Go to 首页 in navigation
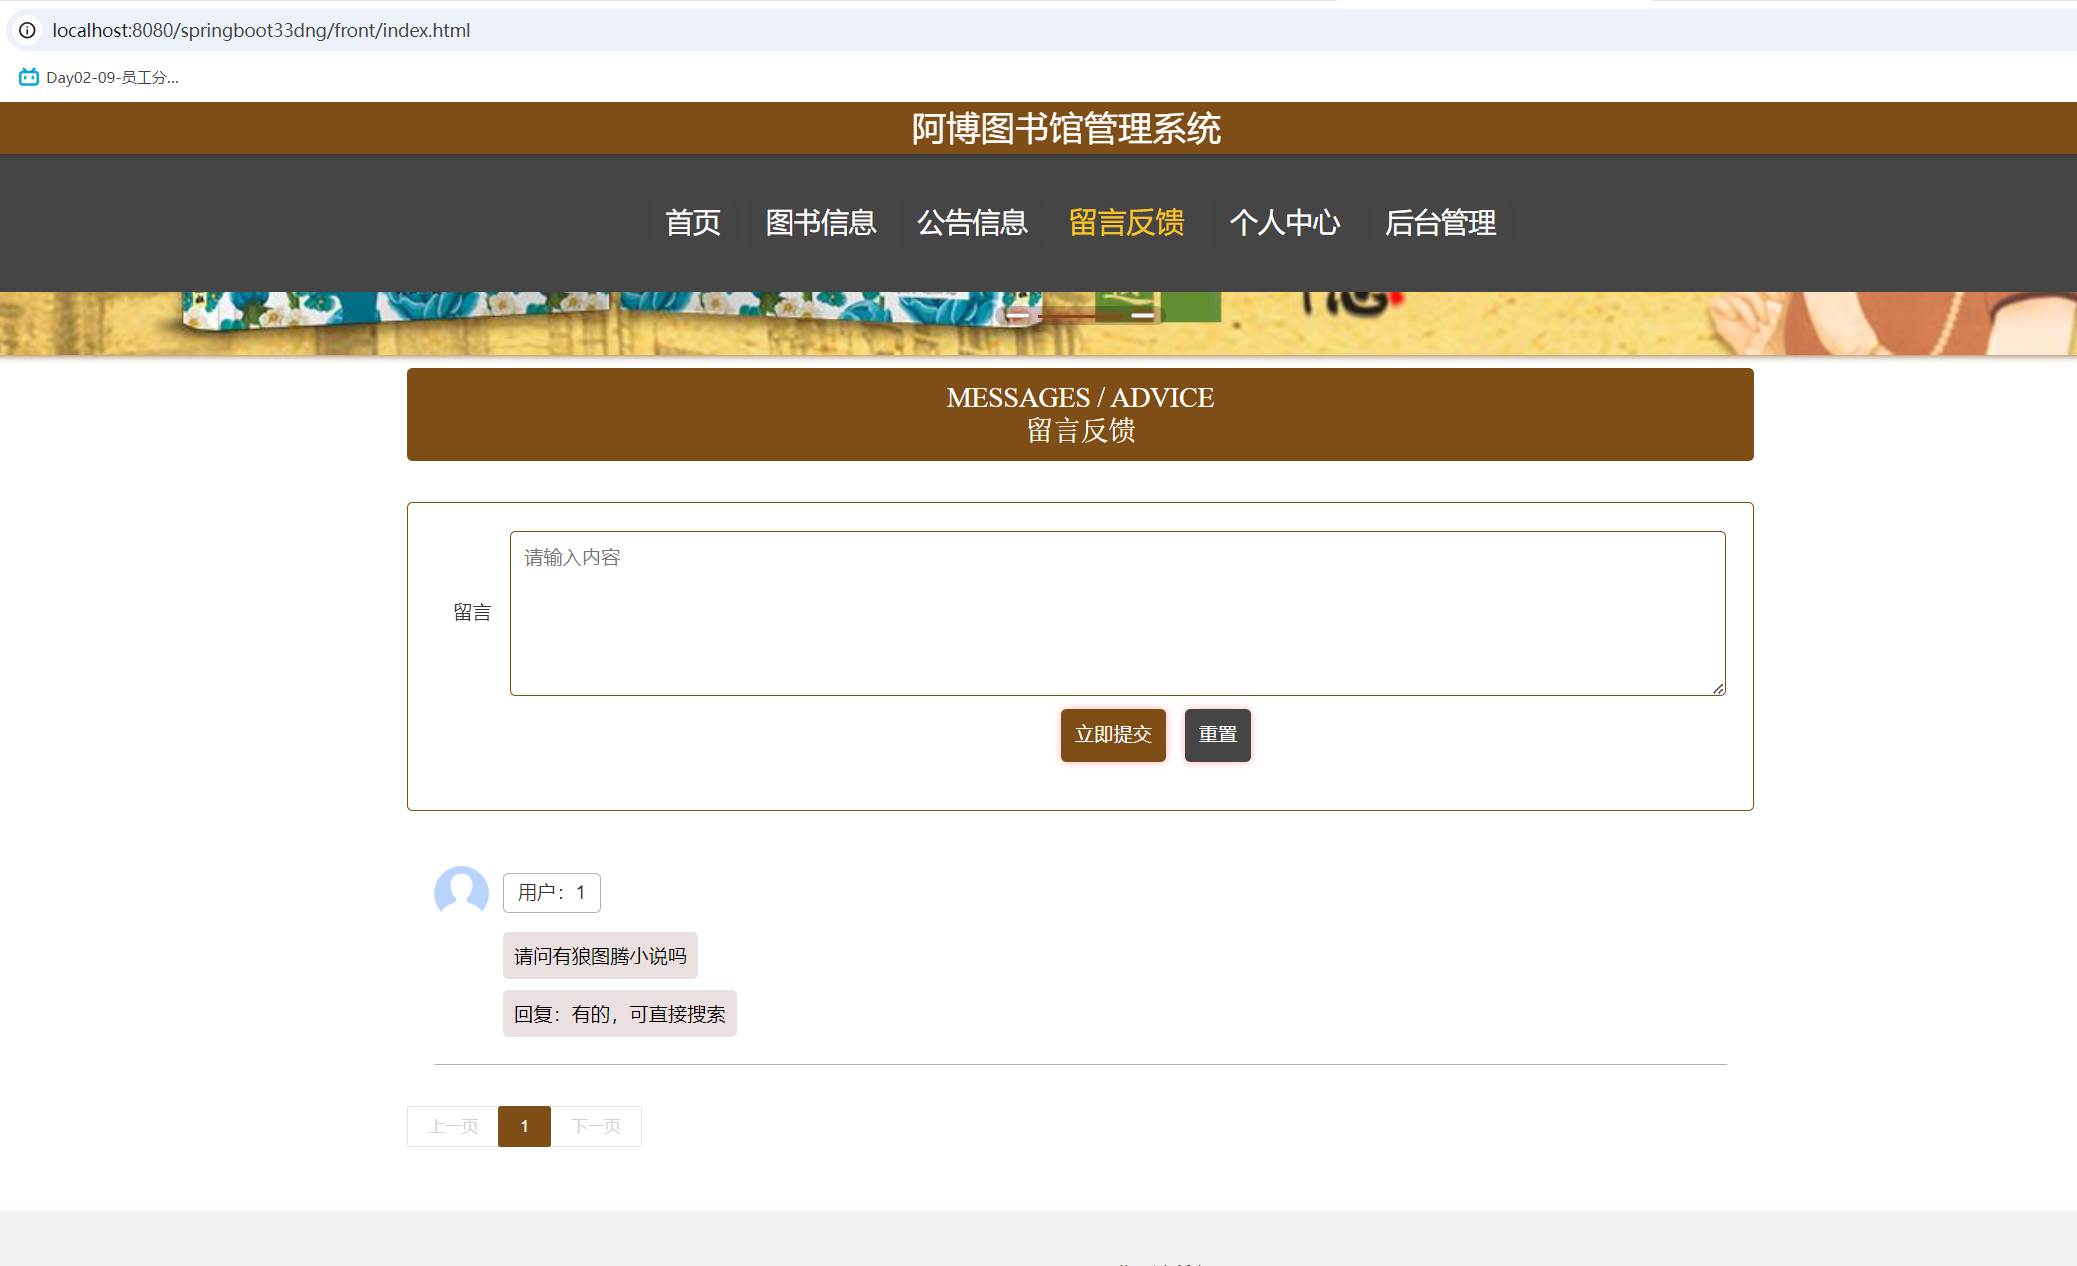Image resolution: width=2077 pixels, height=1266 pixels. click(x=692, y=222)
